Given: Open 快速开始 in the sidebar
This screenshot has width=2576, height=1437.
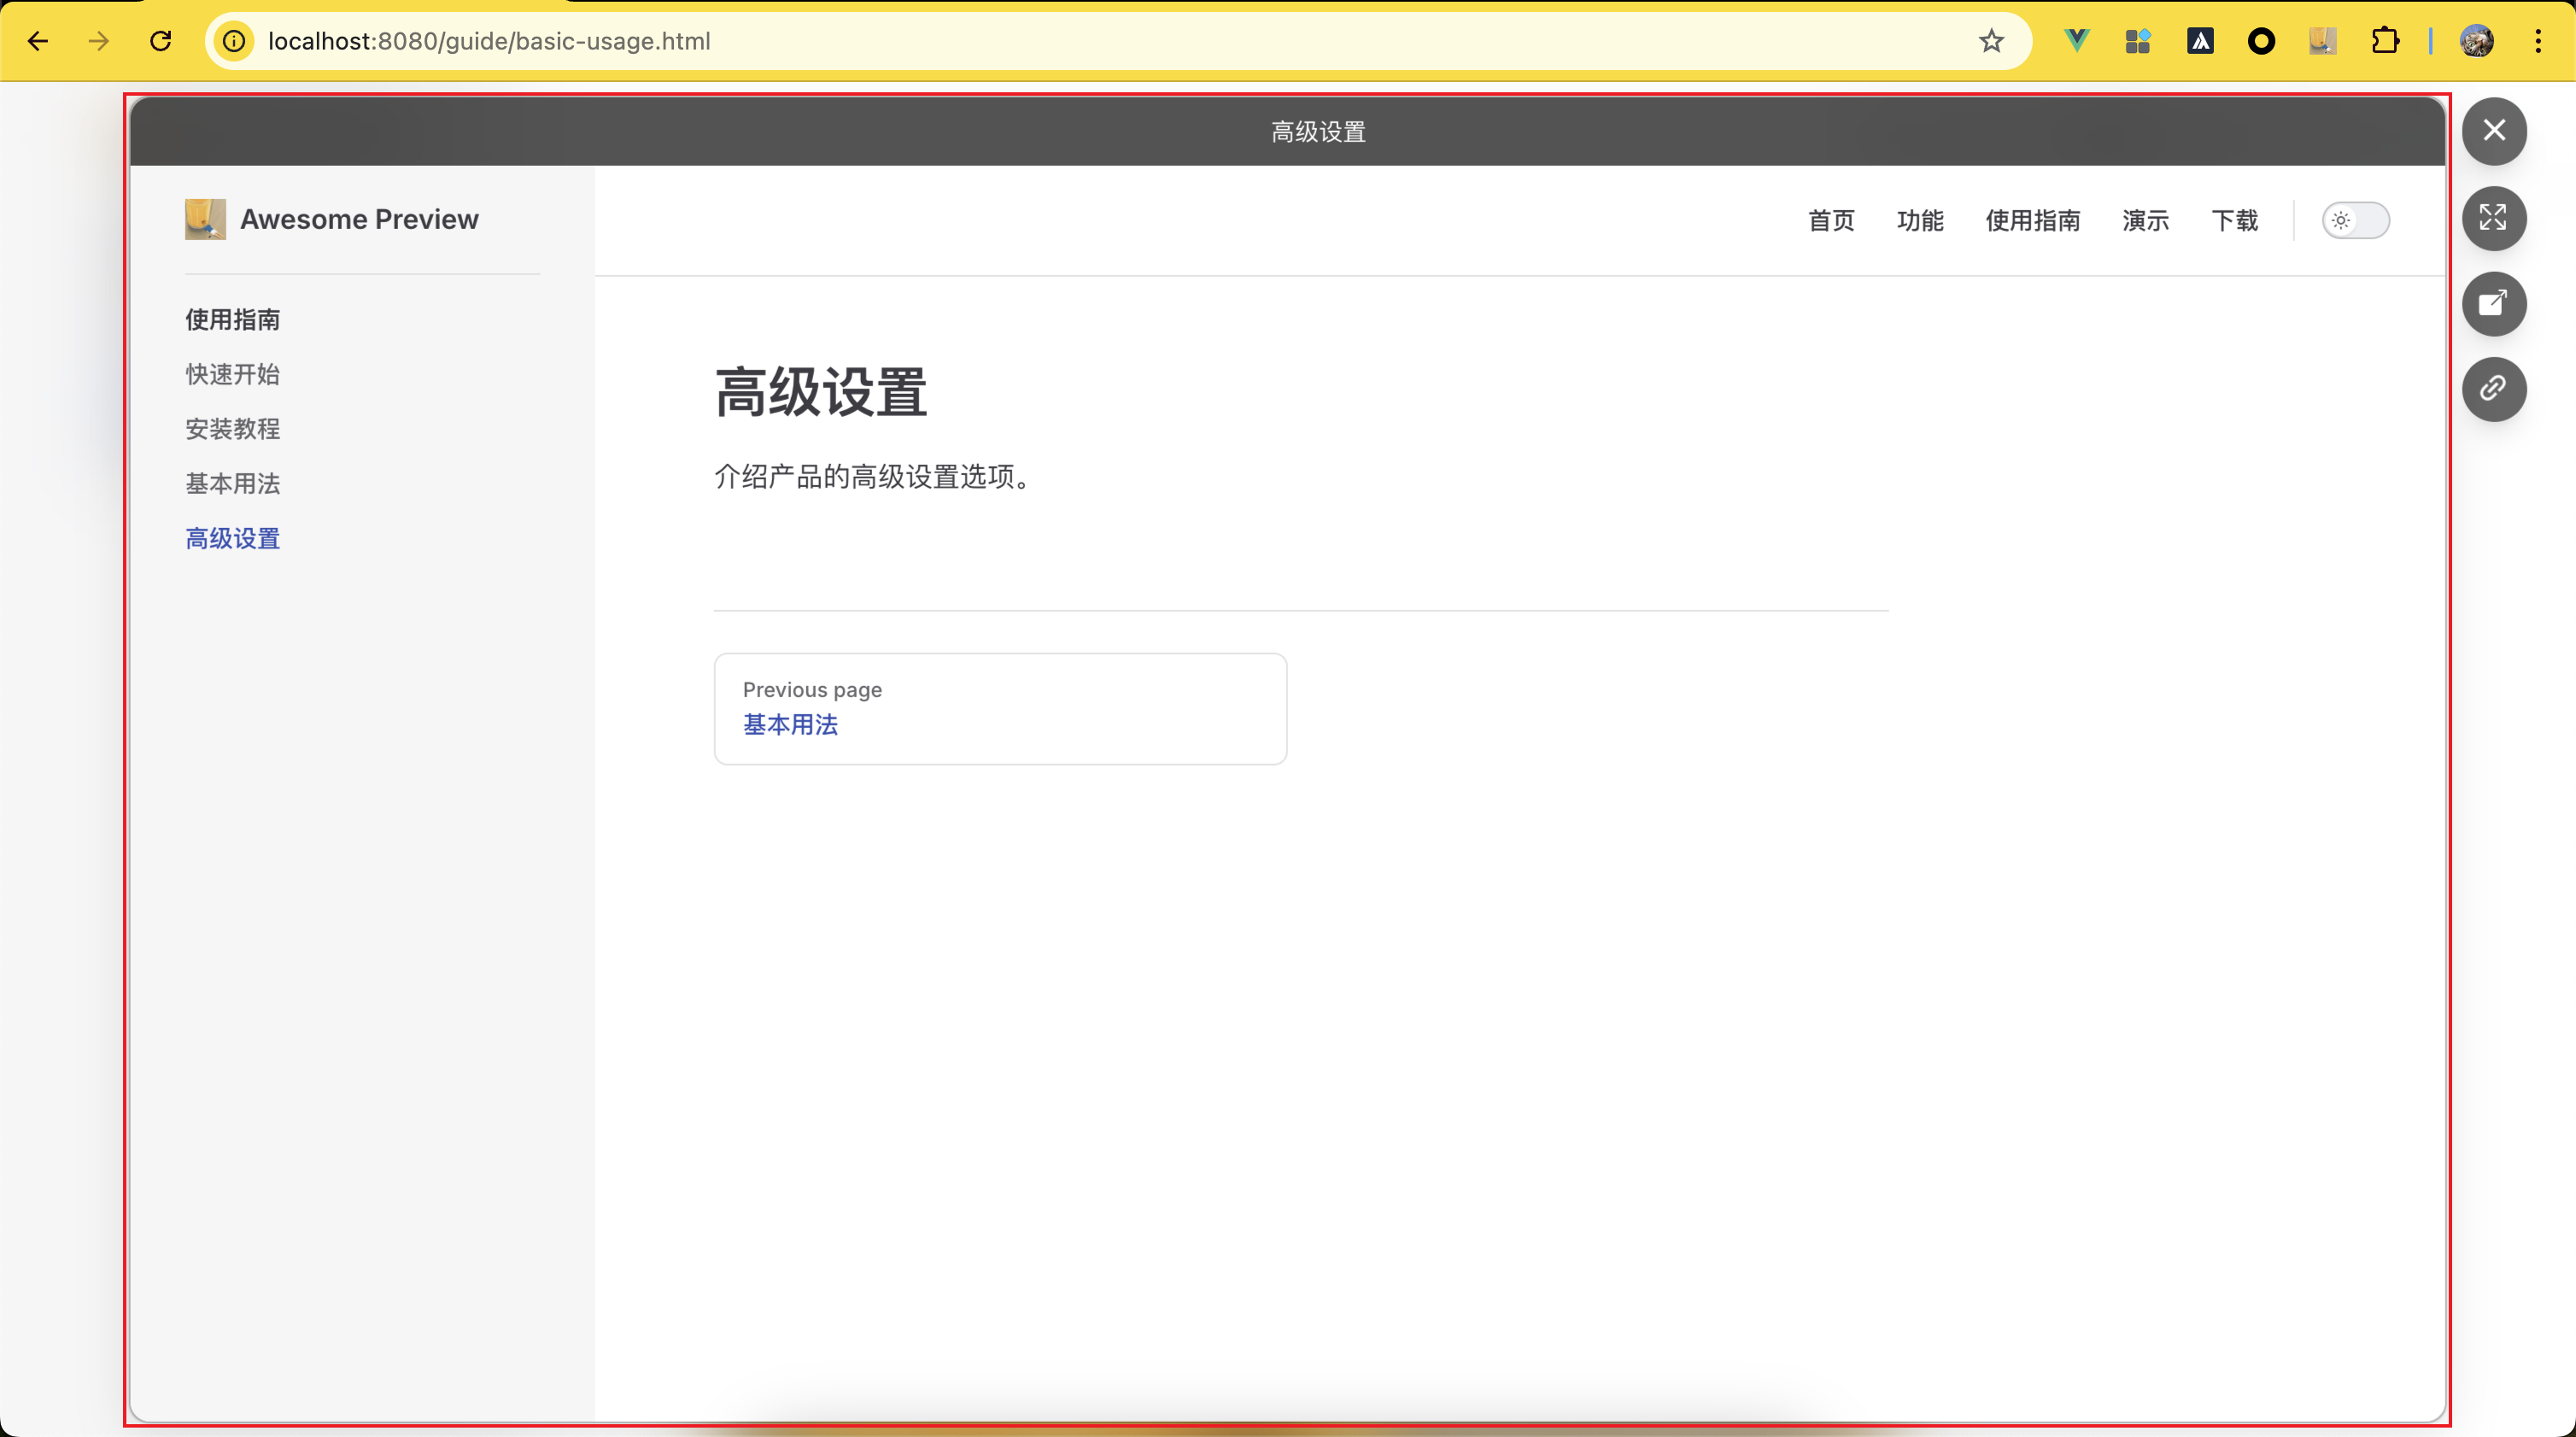Looking at the screenshot, I should pos(232,374).
